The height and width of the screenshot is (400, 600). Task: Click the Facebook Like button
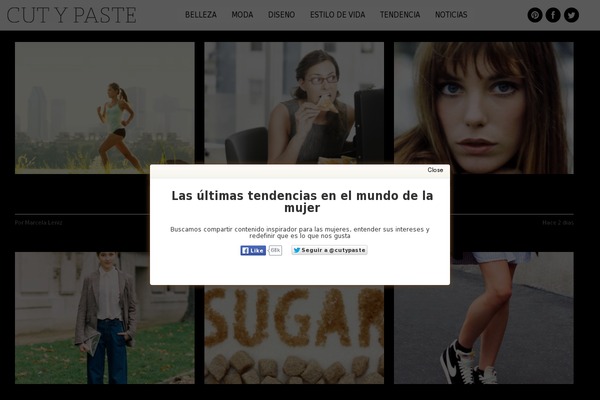pos(253,250)
